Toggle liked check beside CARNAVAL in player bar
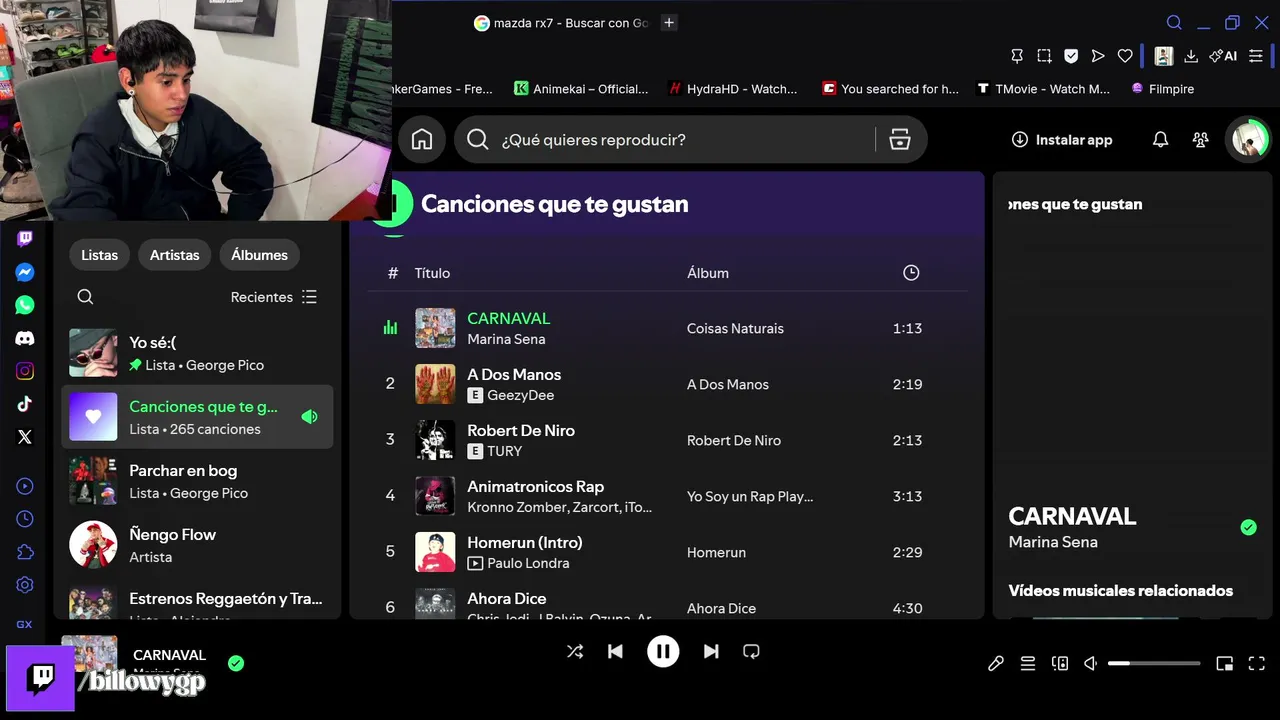Image resolution: width=1280 pixels, height=720 pixels. pyautogui.click(x=236, y=663)
